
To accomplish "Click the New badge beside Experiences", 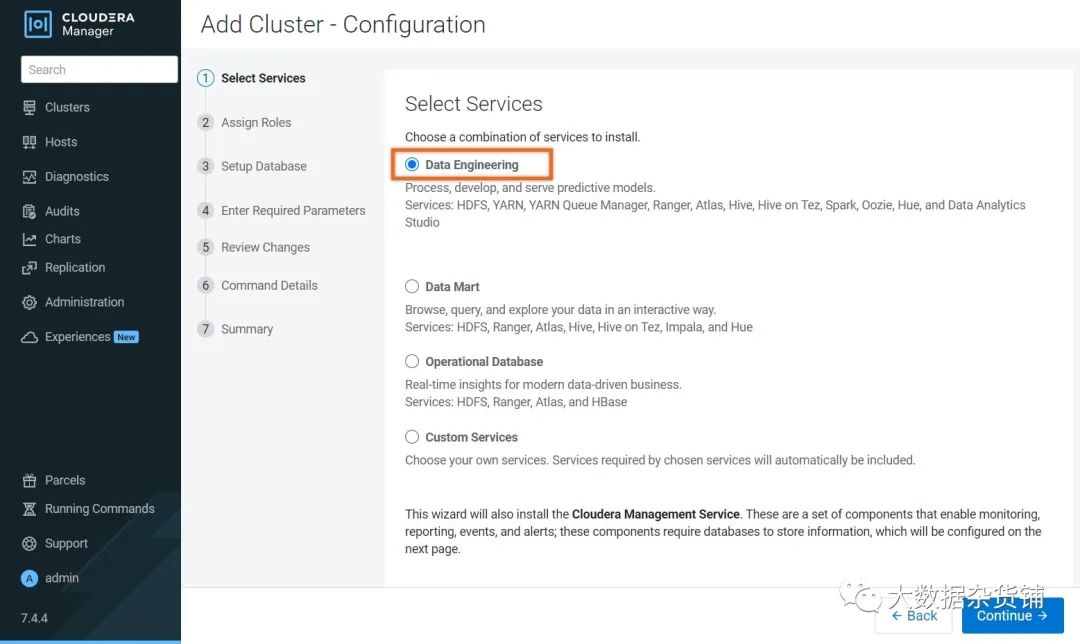I will pos(127,337).
